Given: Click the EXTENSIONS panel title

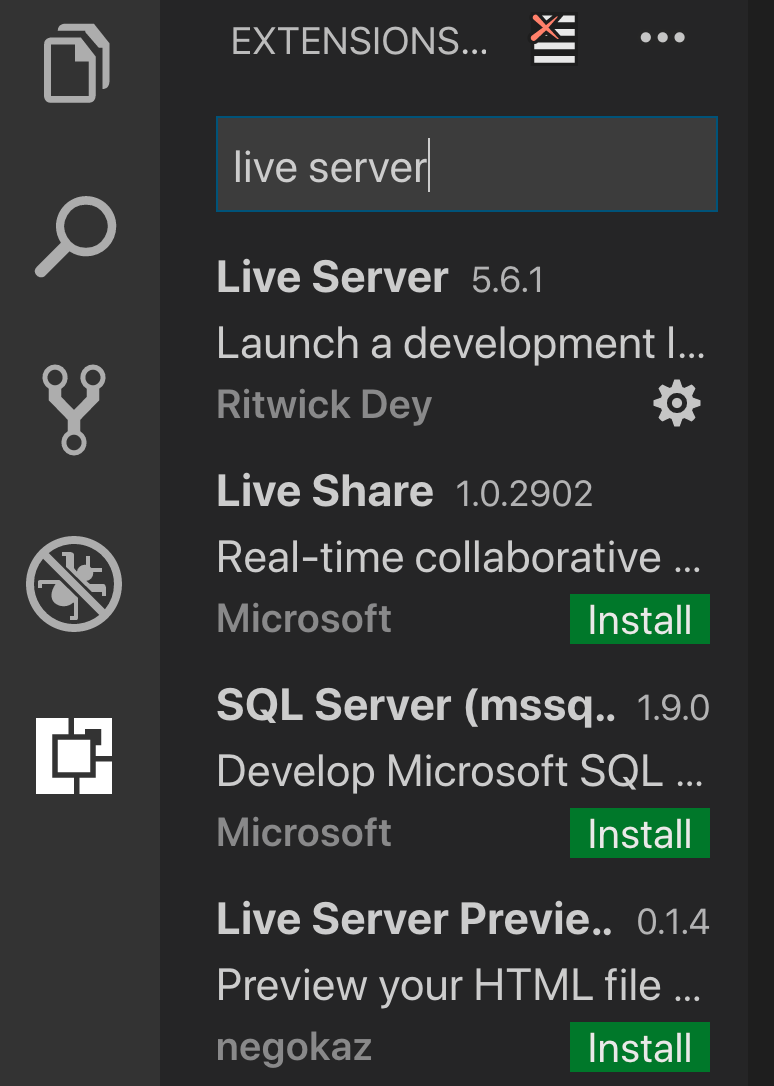Looking at the screenshot, I should 360,40.
